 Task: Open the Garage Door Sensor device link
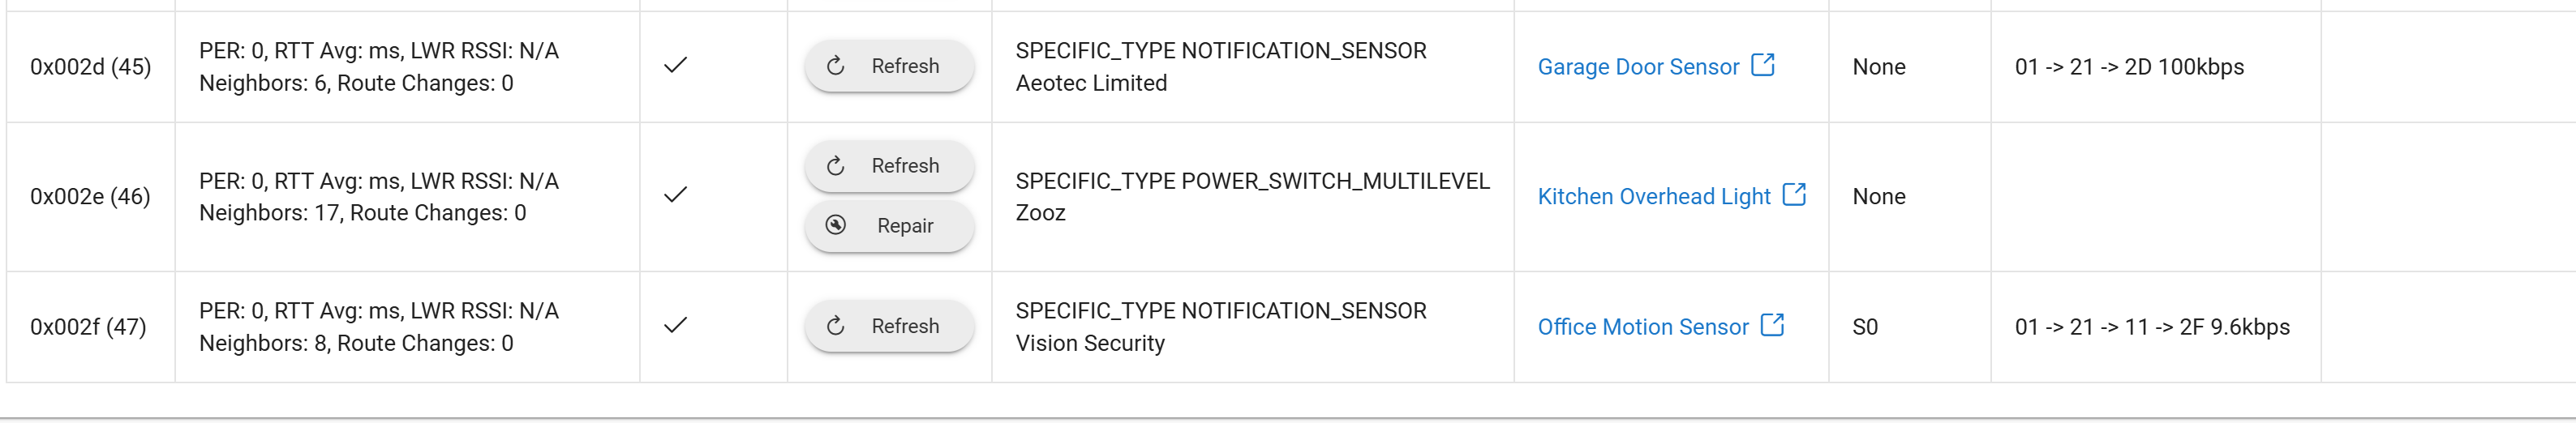tap(1638, 67)
